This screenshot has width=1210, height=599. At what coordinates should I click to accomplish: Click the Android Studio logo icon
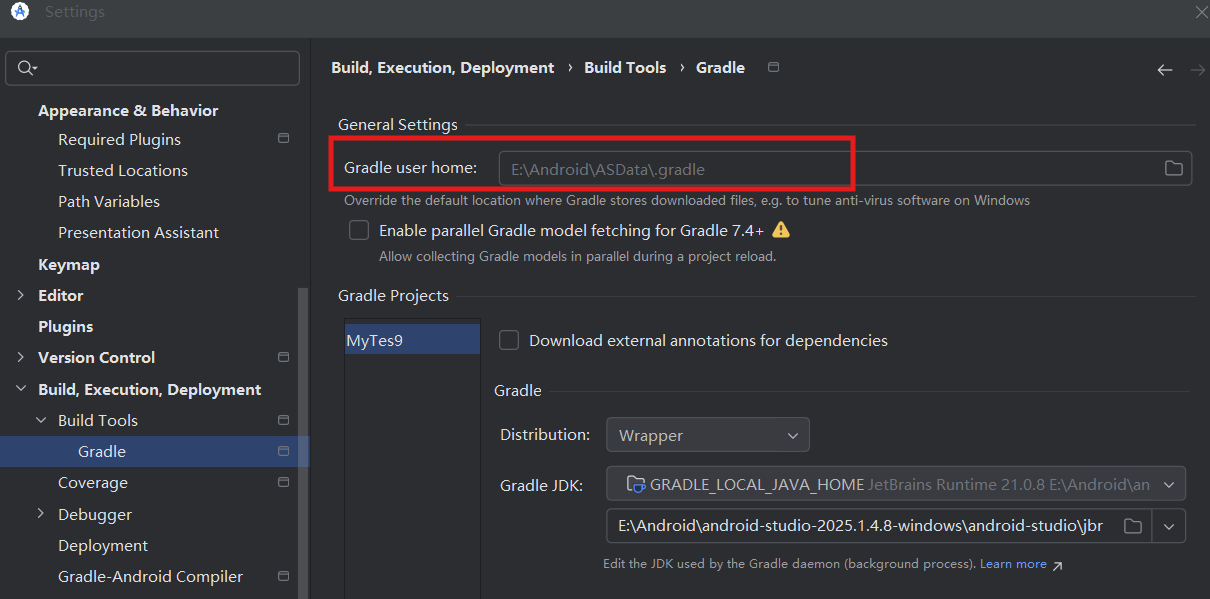pyautogui.click(x=20, y=12)
